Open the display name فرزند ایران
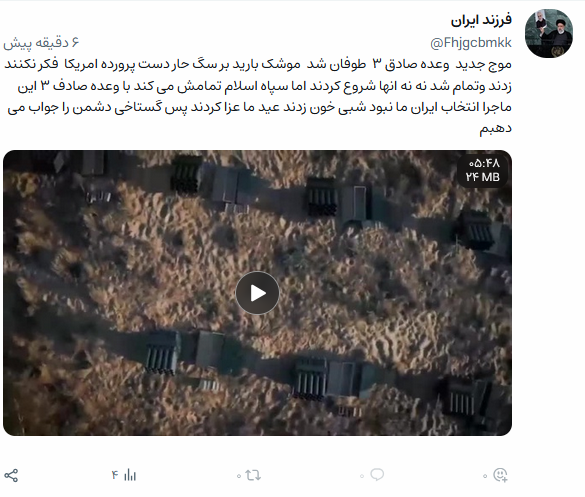This screenshot has width=585, height=497. click(481, 21)
